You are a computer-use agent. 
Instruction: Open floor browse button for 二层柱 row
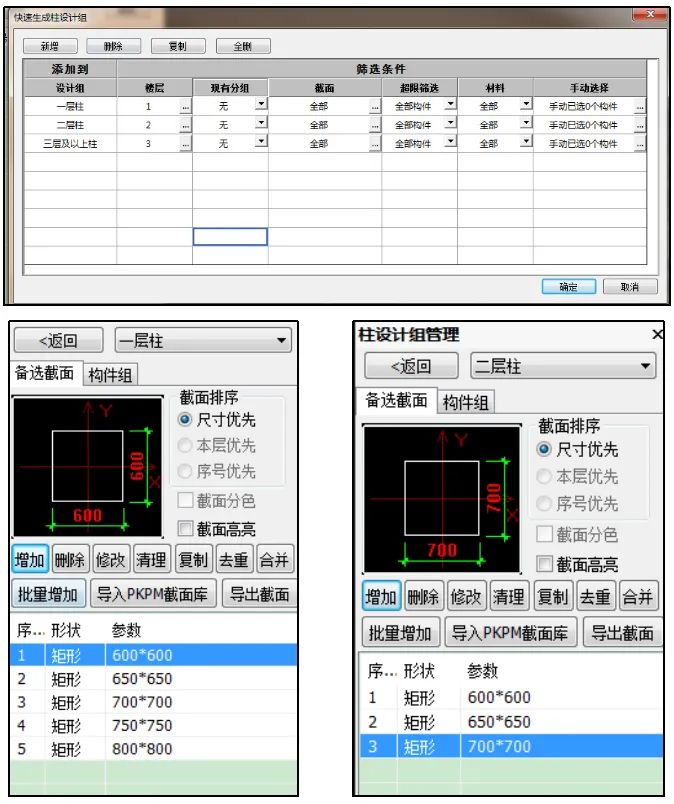tap(186, 125)
